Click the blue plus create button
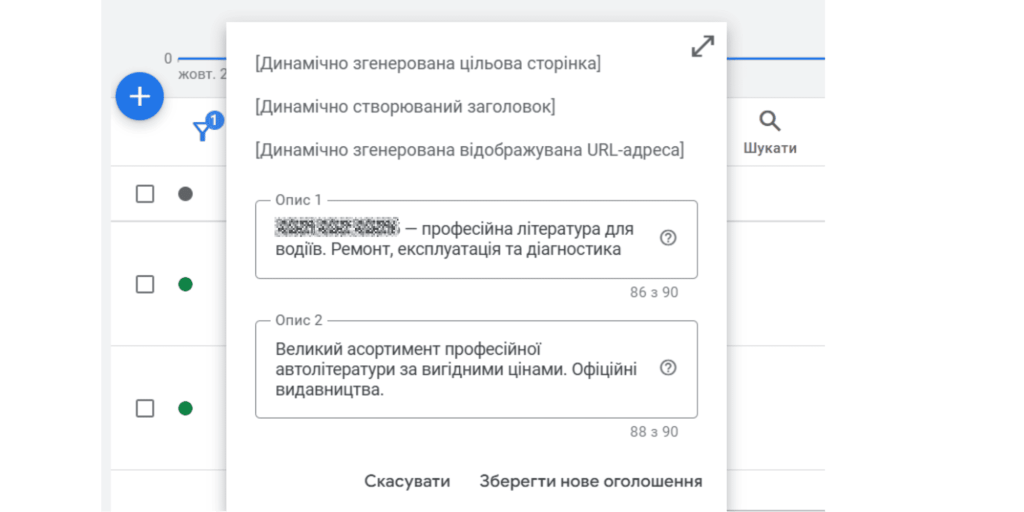This screenshot has width=1024, height=512. point(139,97)
